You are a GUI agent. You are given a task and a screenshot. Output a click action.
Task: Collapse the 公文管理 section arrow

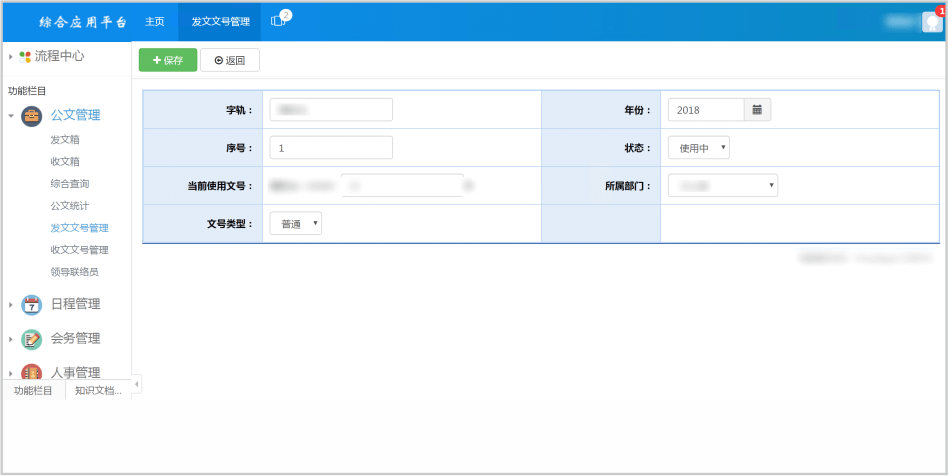[x=10, y=116]
